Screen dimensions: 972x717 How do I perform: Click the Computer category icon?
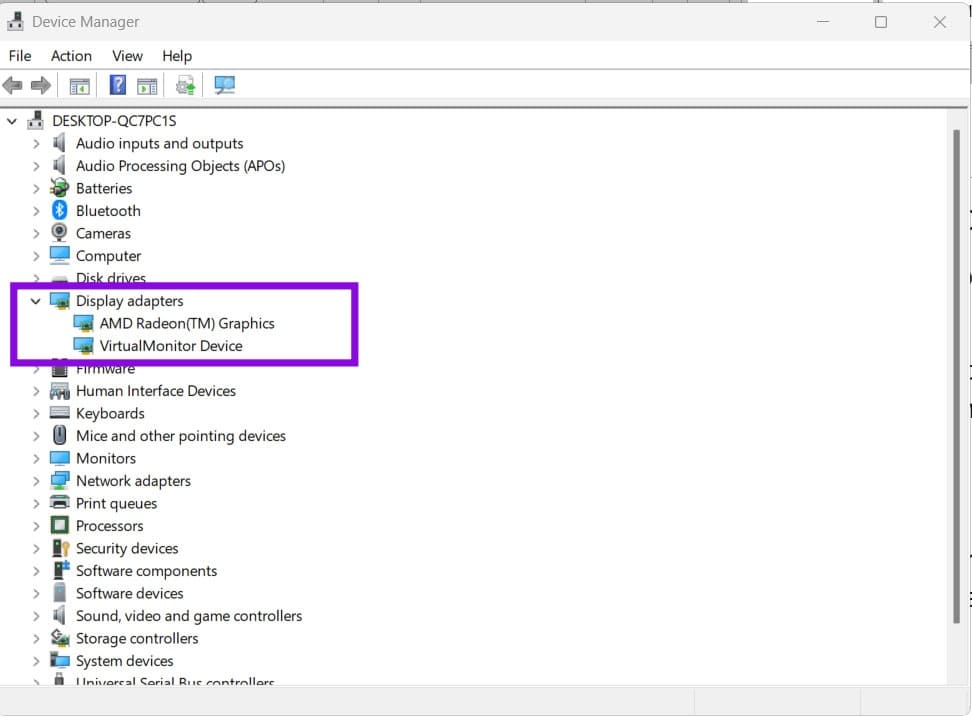tap(60, 255)
